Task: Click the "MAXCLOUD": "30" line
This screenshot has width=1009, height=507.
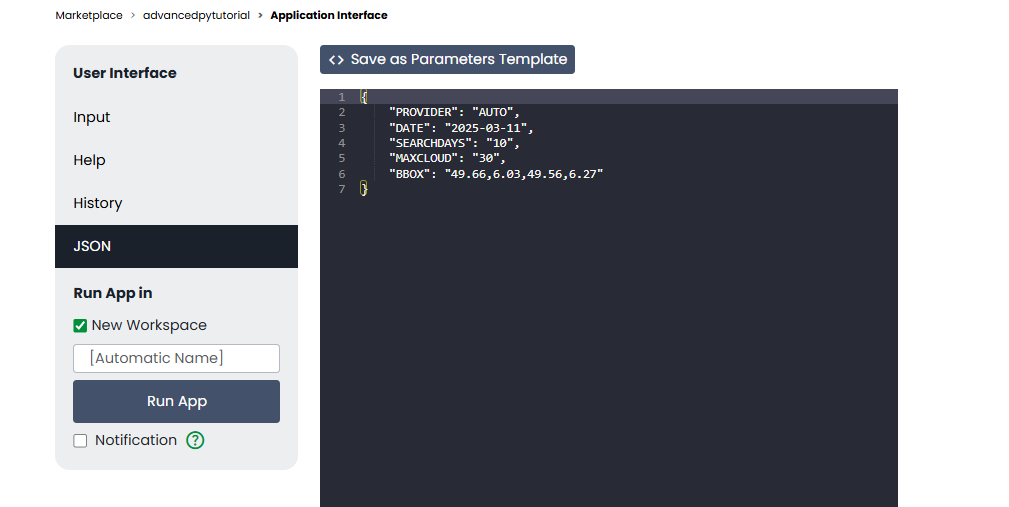Action: pos(447,158)
